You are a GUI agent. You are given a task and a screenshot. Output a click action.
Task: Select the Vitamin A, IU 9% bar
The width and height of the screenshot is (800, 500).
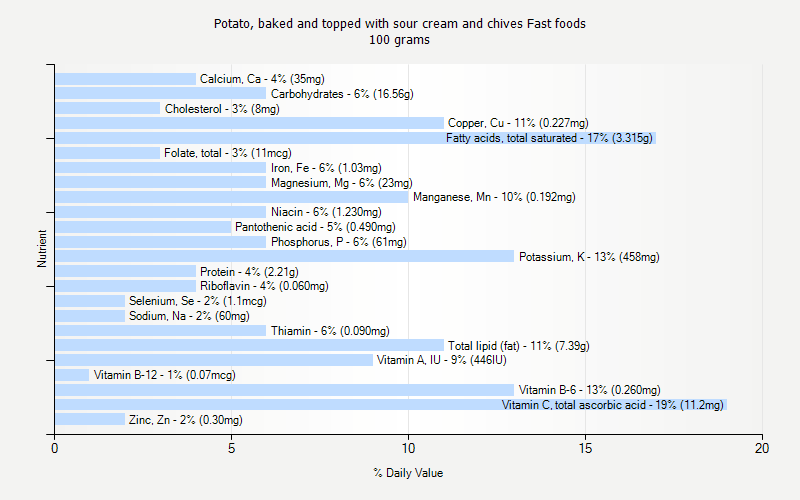[x=214, y=360]
